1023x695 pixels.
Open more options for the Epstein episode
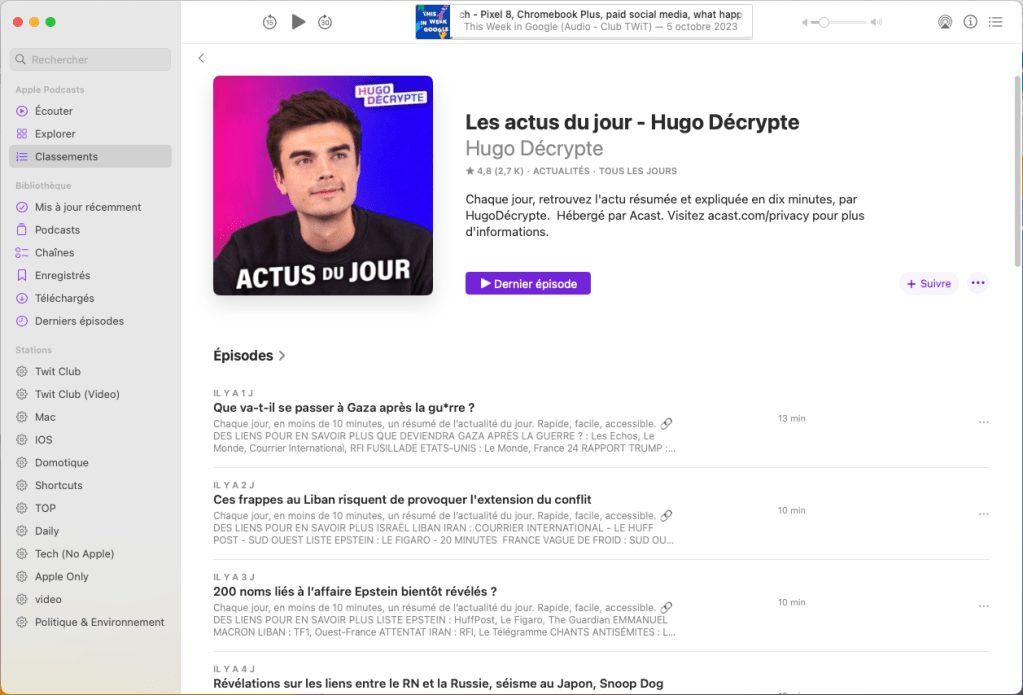point(983,606)
